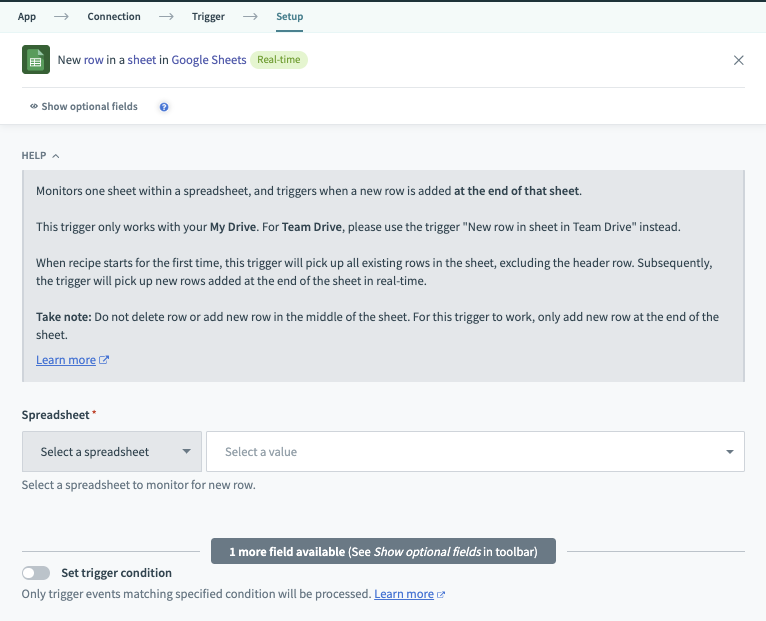Viewport: 766px width, 621px height.
Task: Click the Real-time badge
Action: tap(279, 60)
